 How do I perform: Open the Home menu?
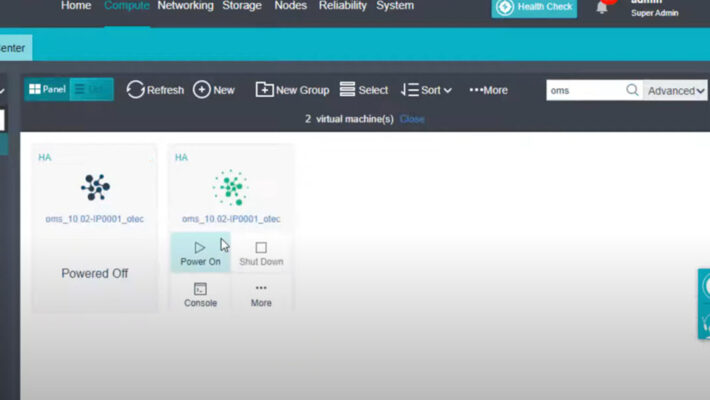tap(76, 6)
